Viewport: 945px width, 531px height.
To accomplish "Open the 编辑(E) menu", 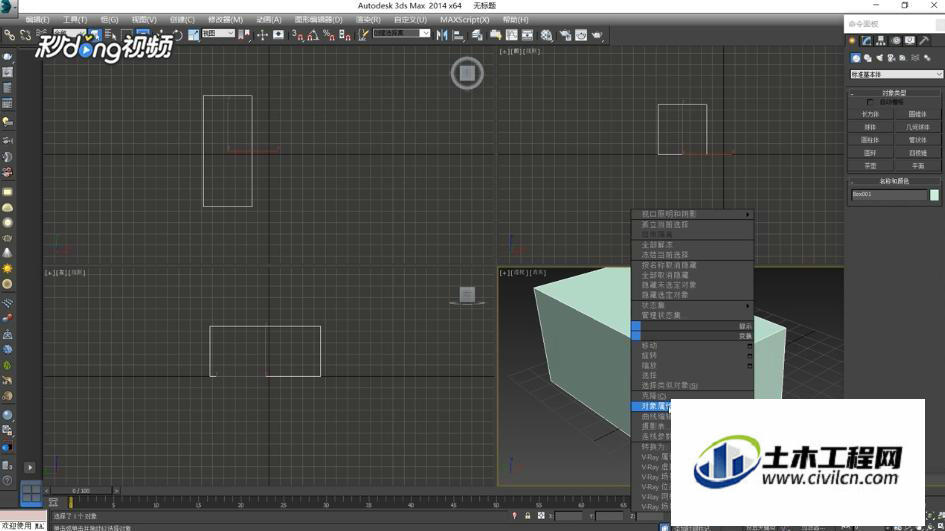I will click(x=37, y=20).
